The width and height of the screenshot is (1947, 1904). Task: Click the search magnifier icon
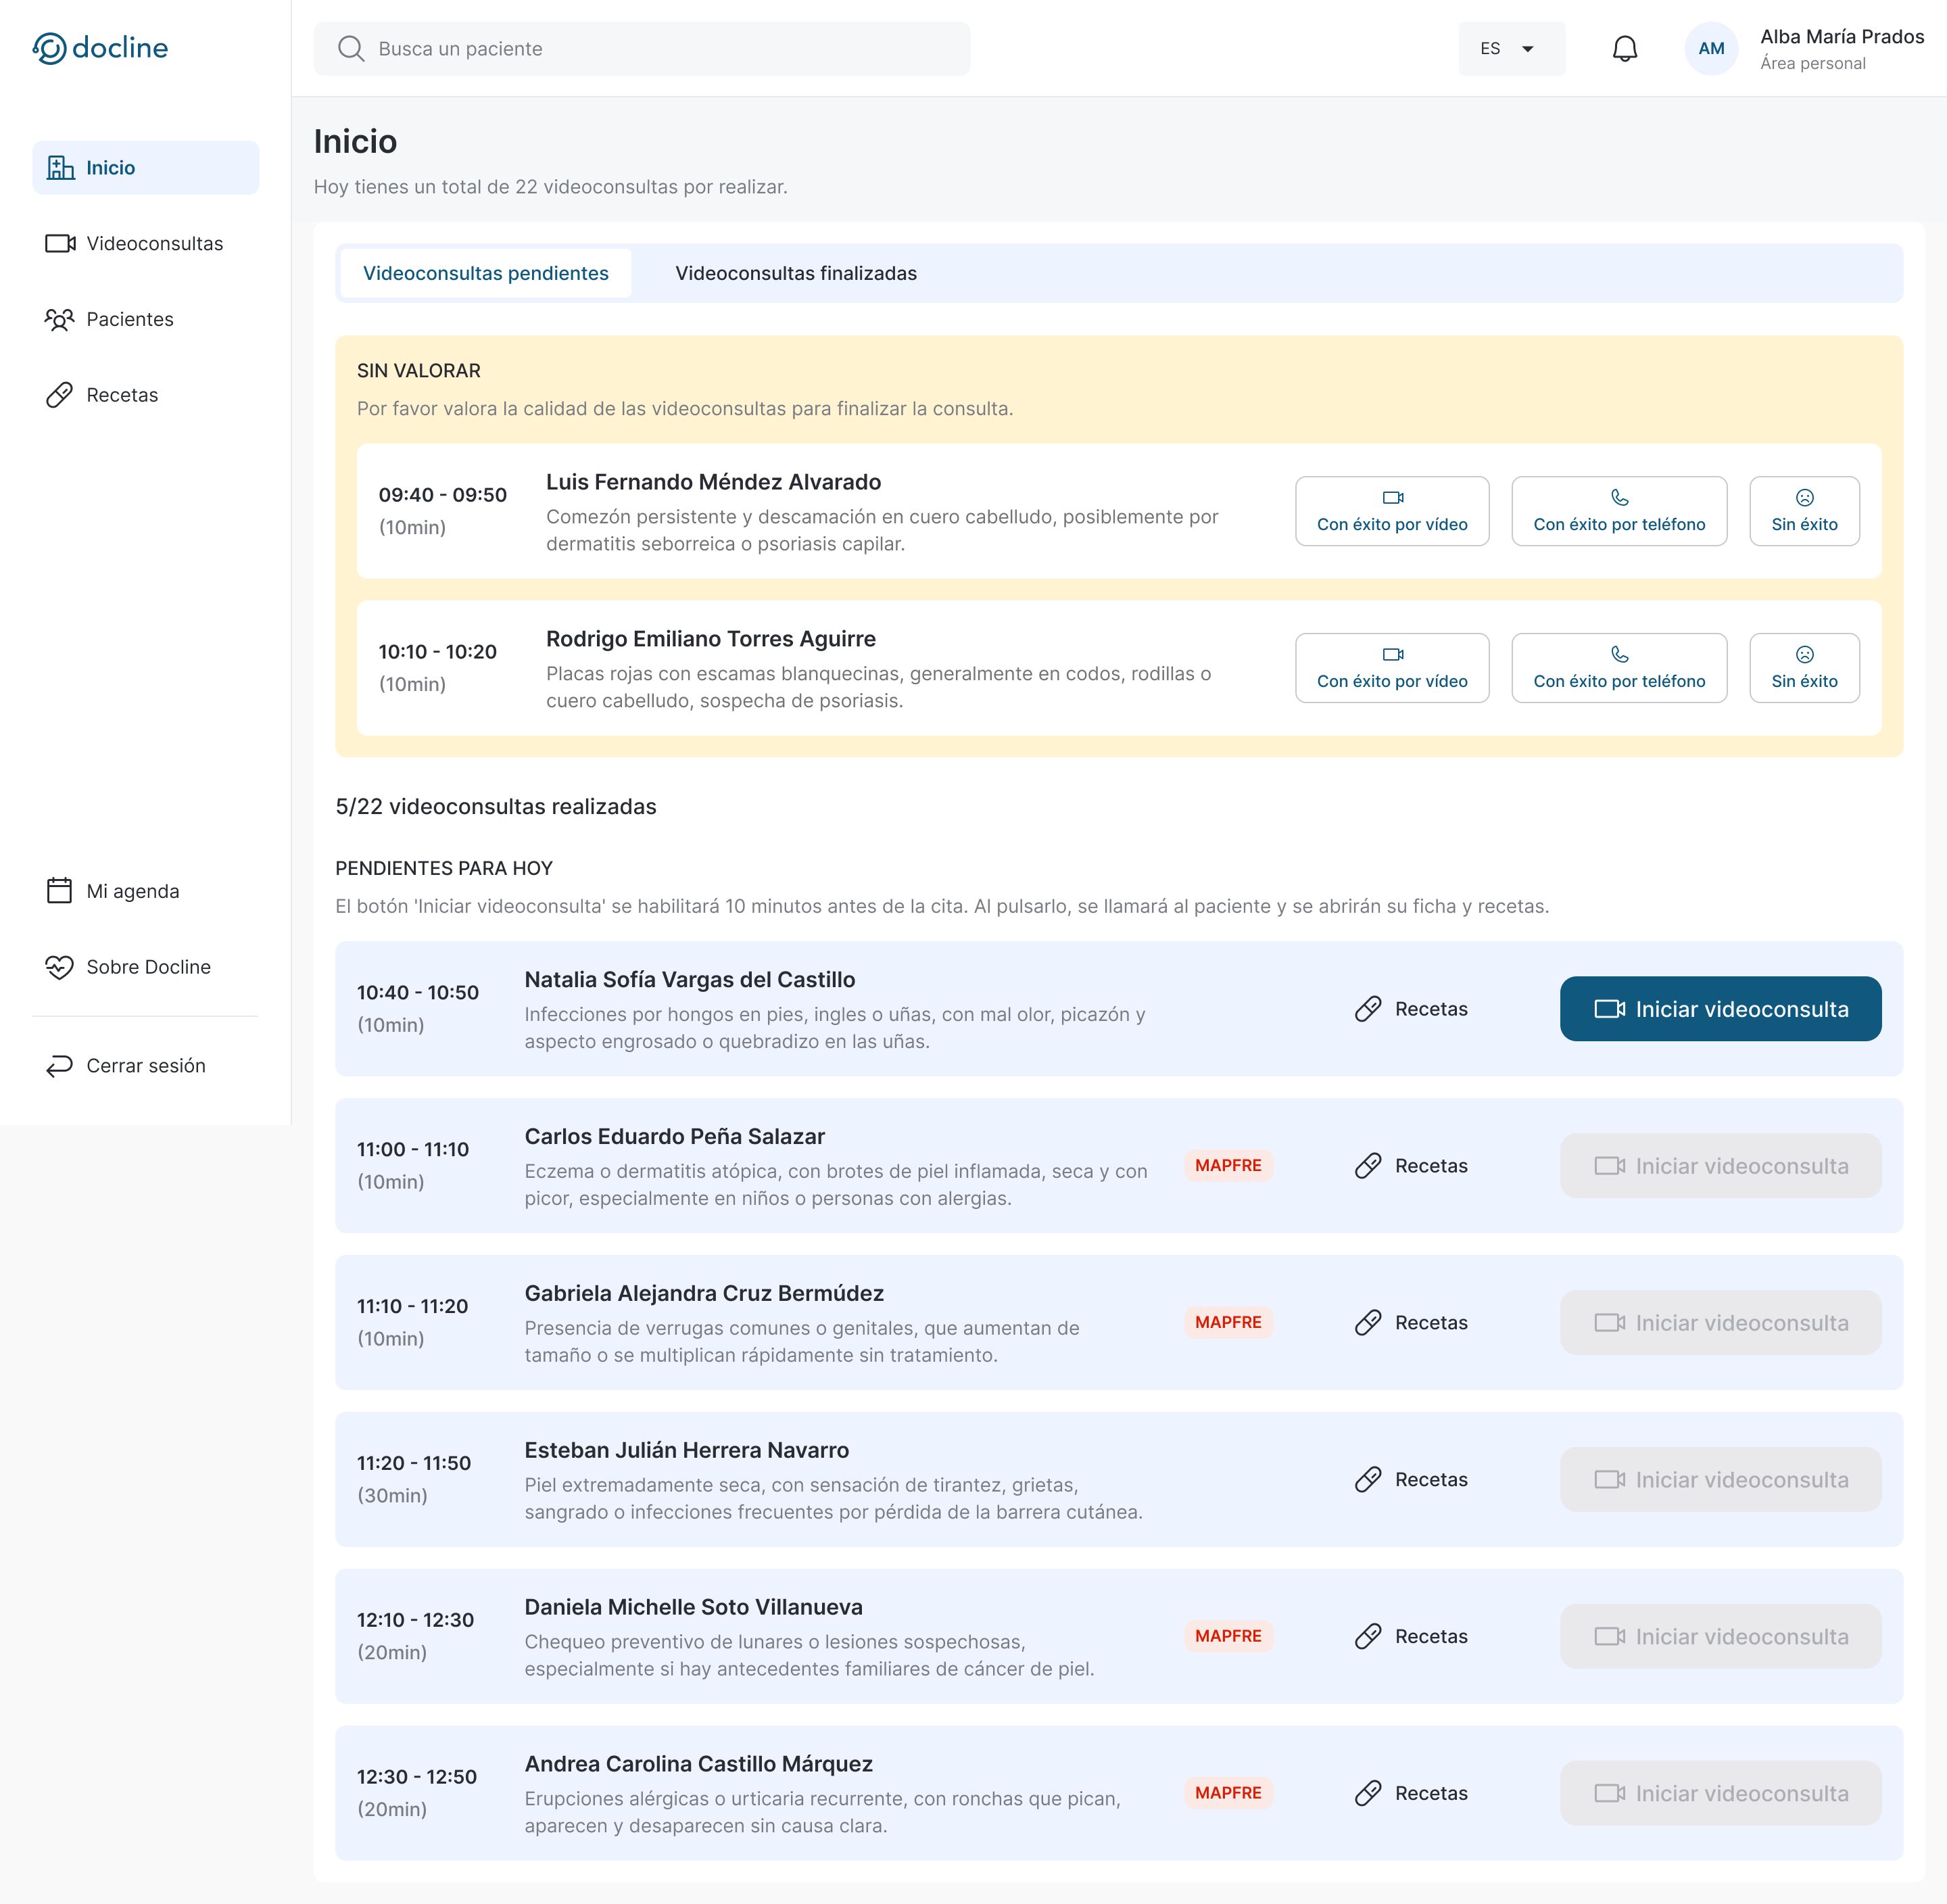click(351, 48)
